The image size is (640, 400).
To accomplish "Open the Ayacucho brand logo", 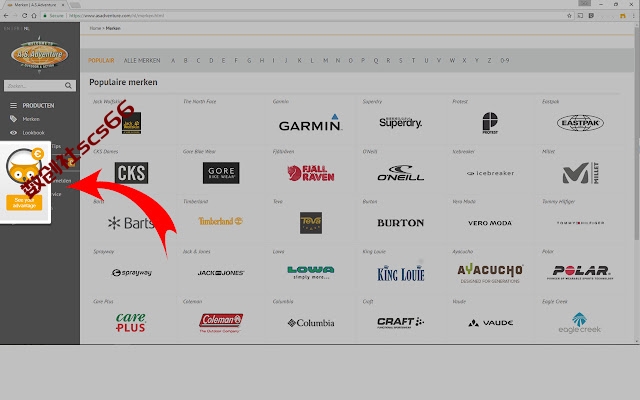I will pos(490,273).
